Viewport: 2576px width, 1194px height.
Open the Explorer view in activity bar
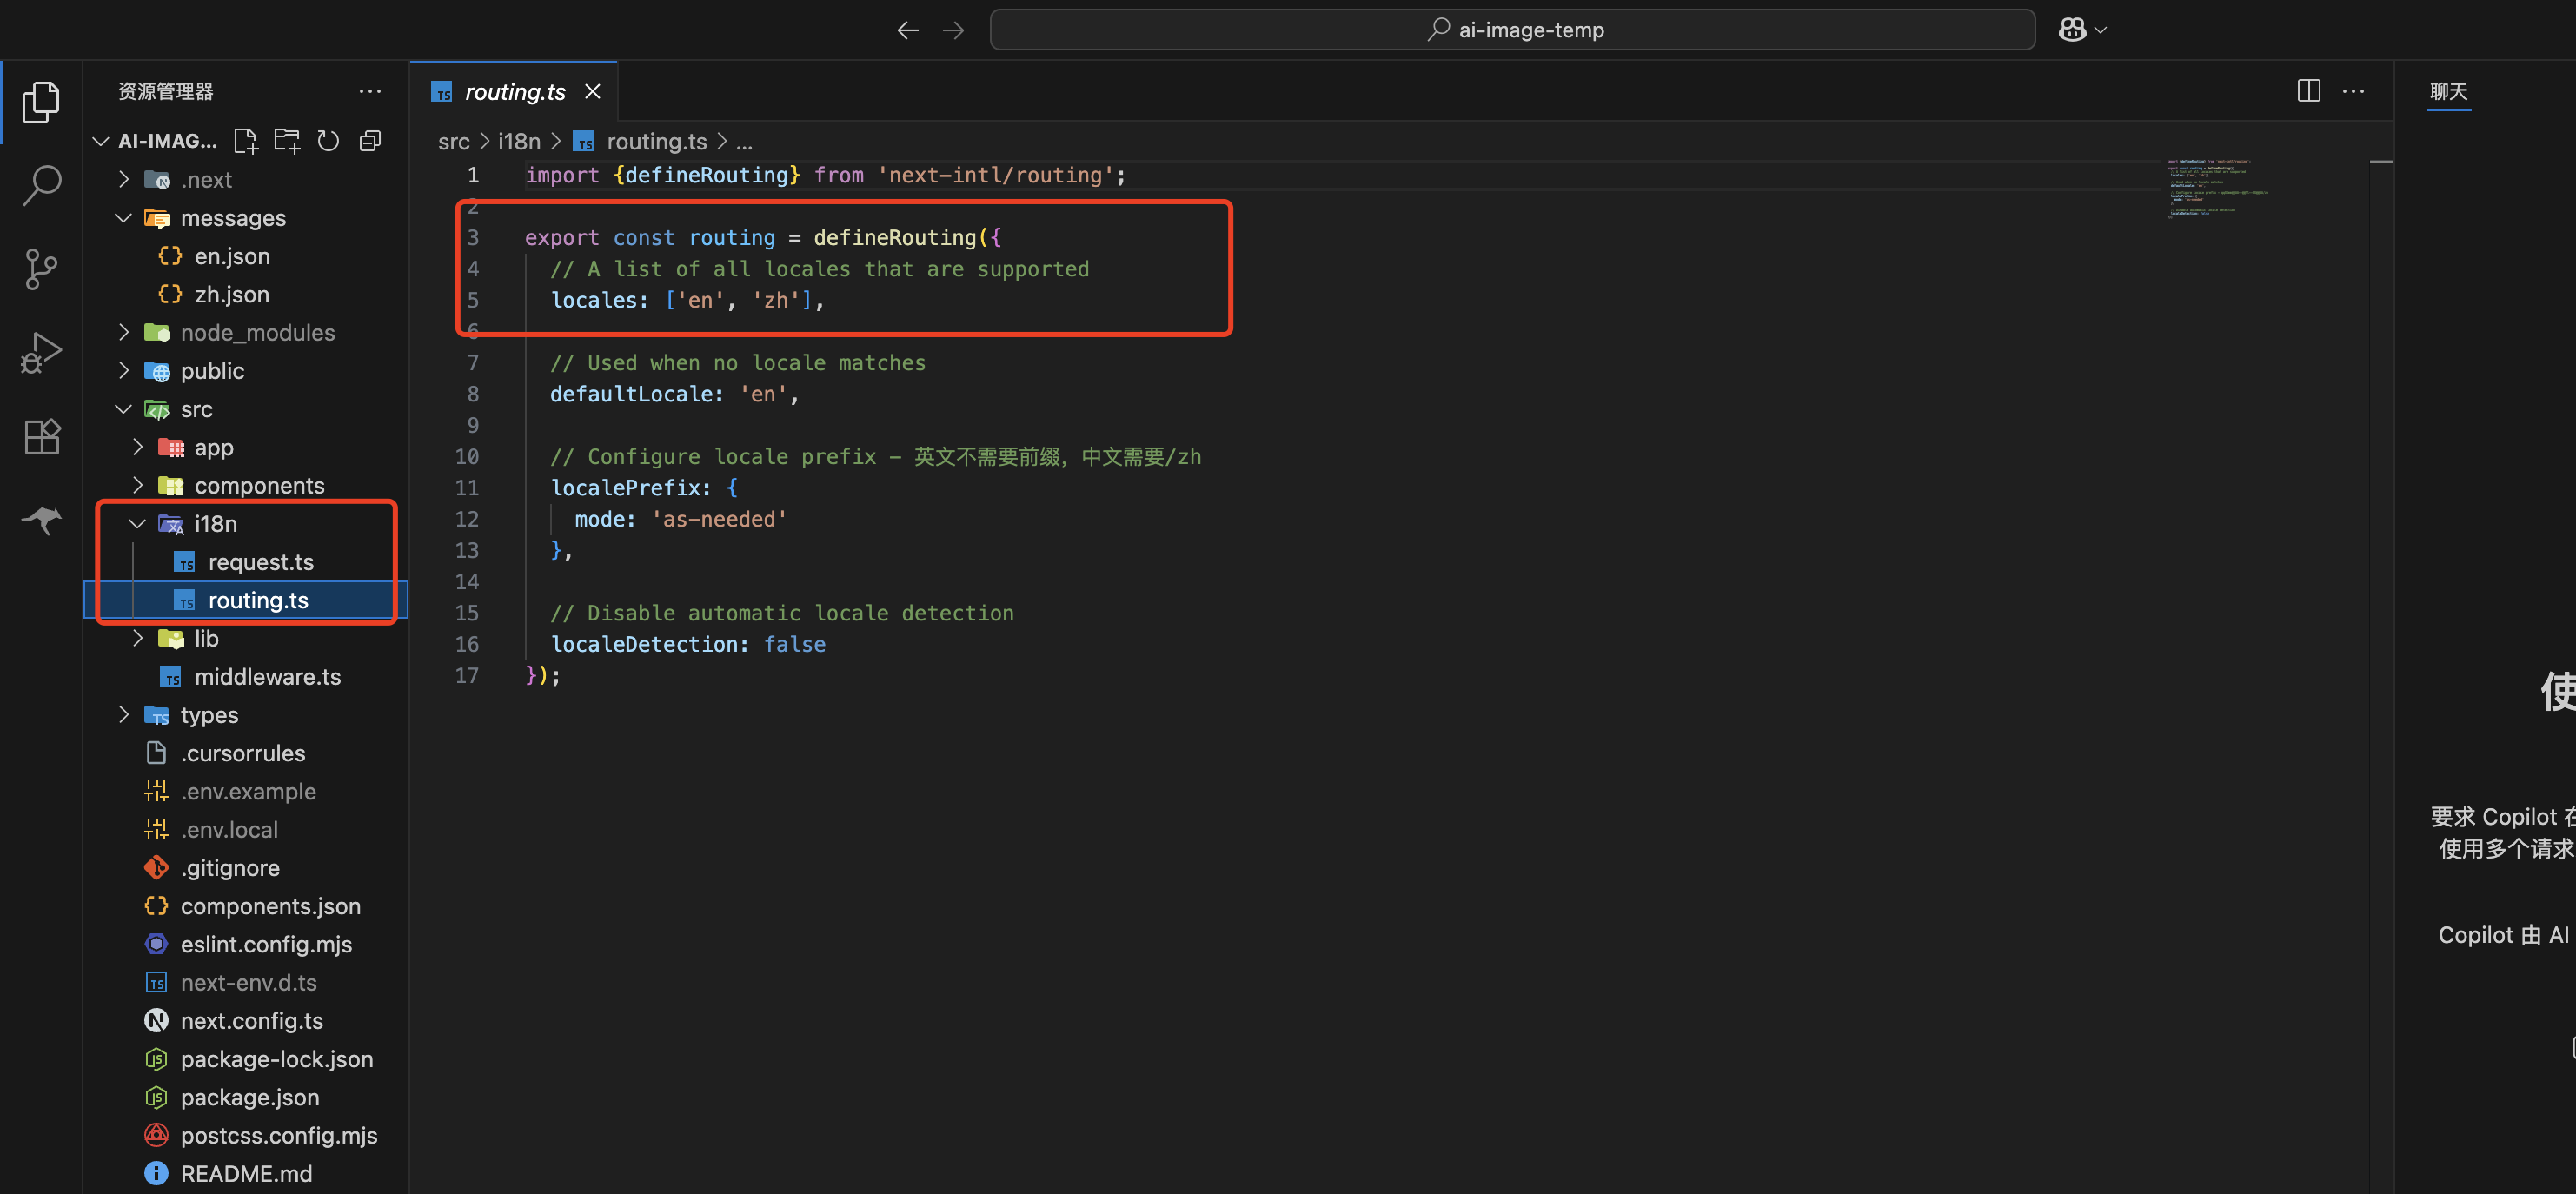coord(41,102)
